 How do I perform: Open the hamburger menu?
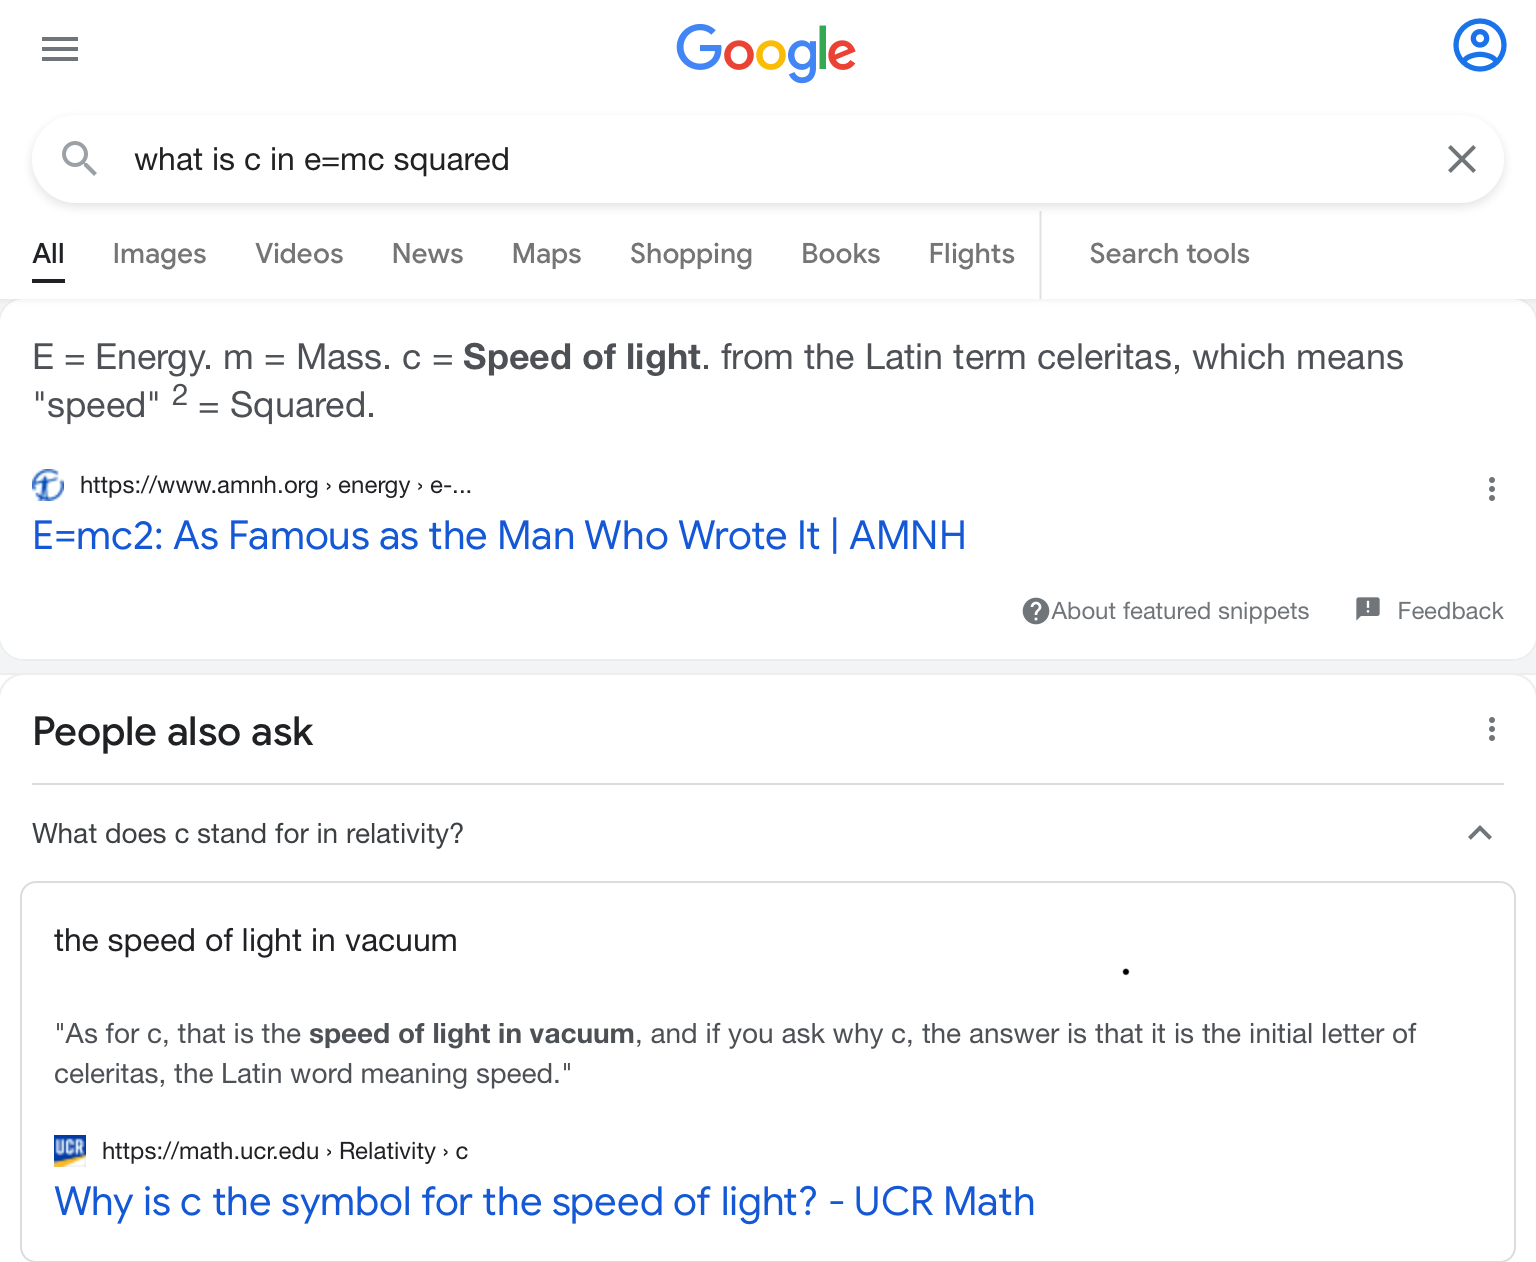pos(60,49)
